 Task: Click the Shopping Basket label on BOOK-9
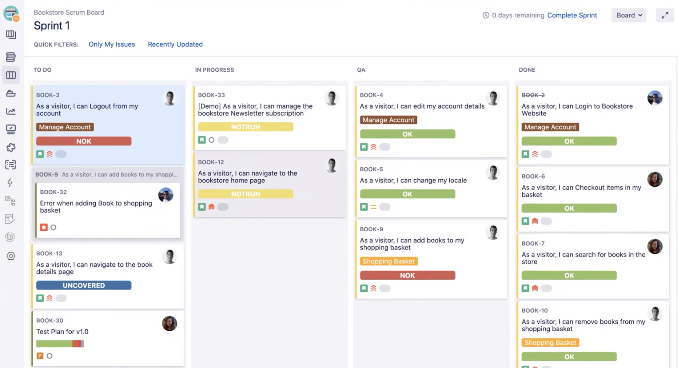(x=388, y=261)
